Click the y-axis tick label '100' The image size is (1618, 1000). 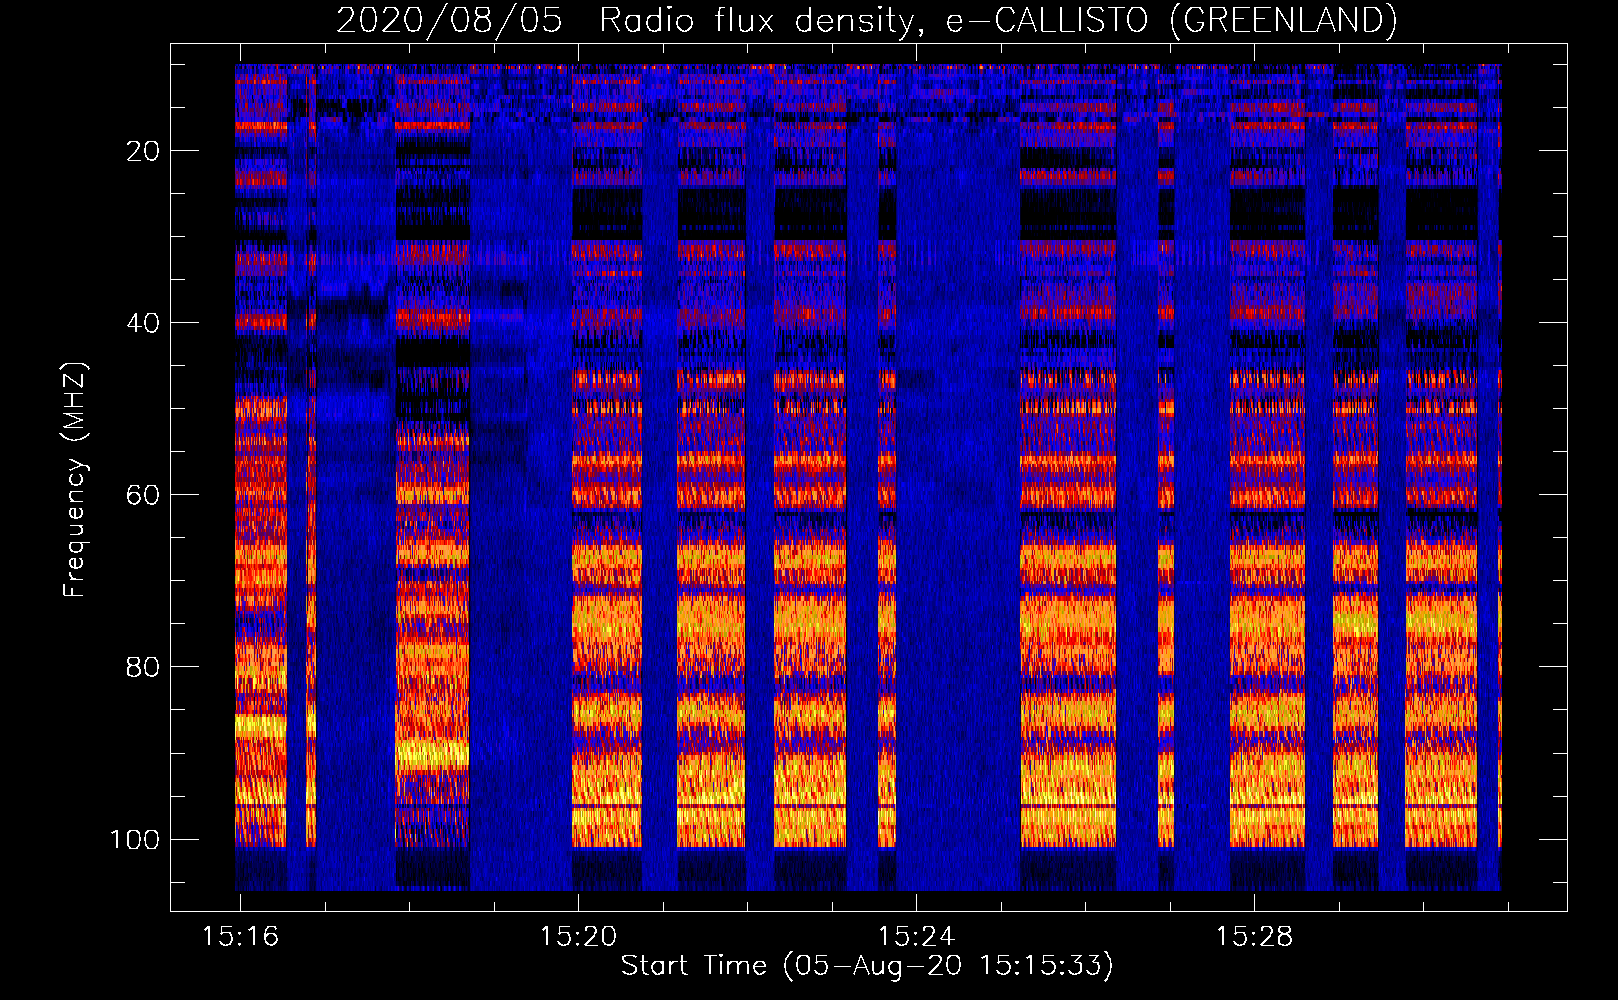[x=135, y=839]
